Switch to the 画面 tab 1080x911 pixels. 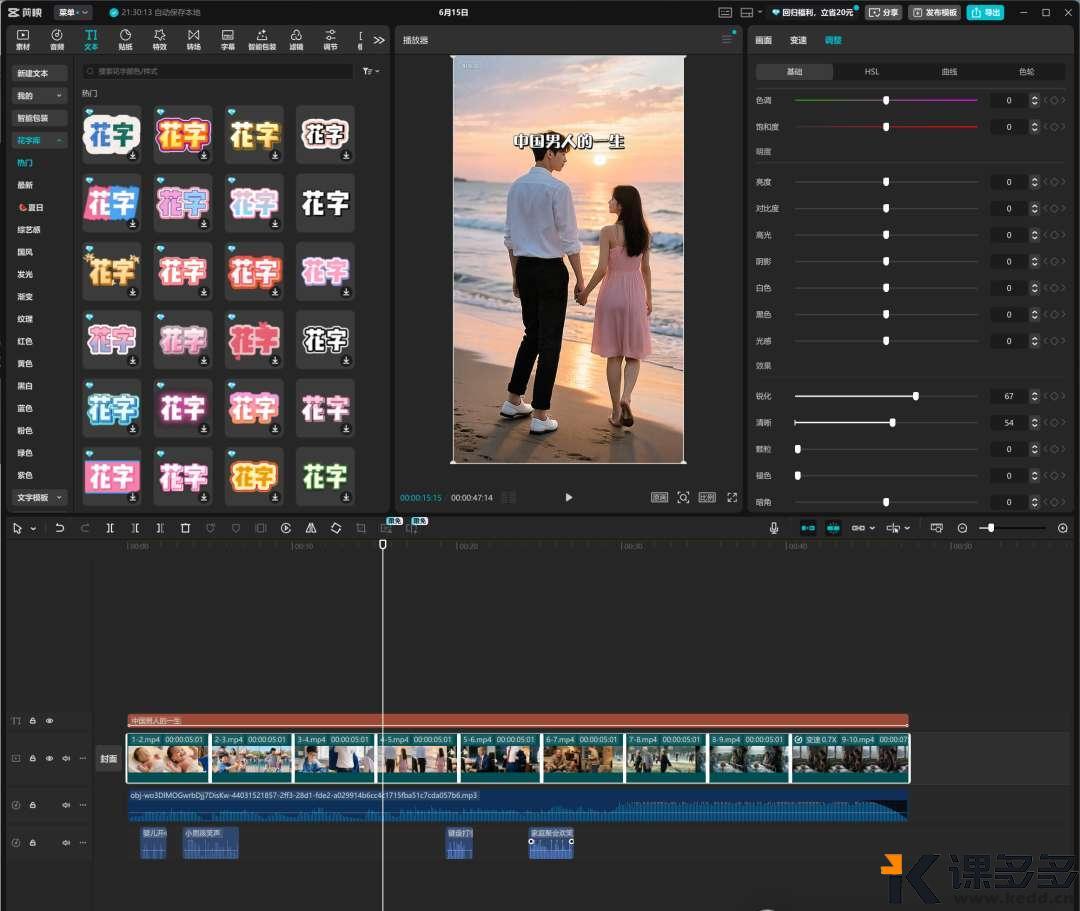pyautogui.click(x=763, y=40)
